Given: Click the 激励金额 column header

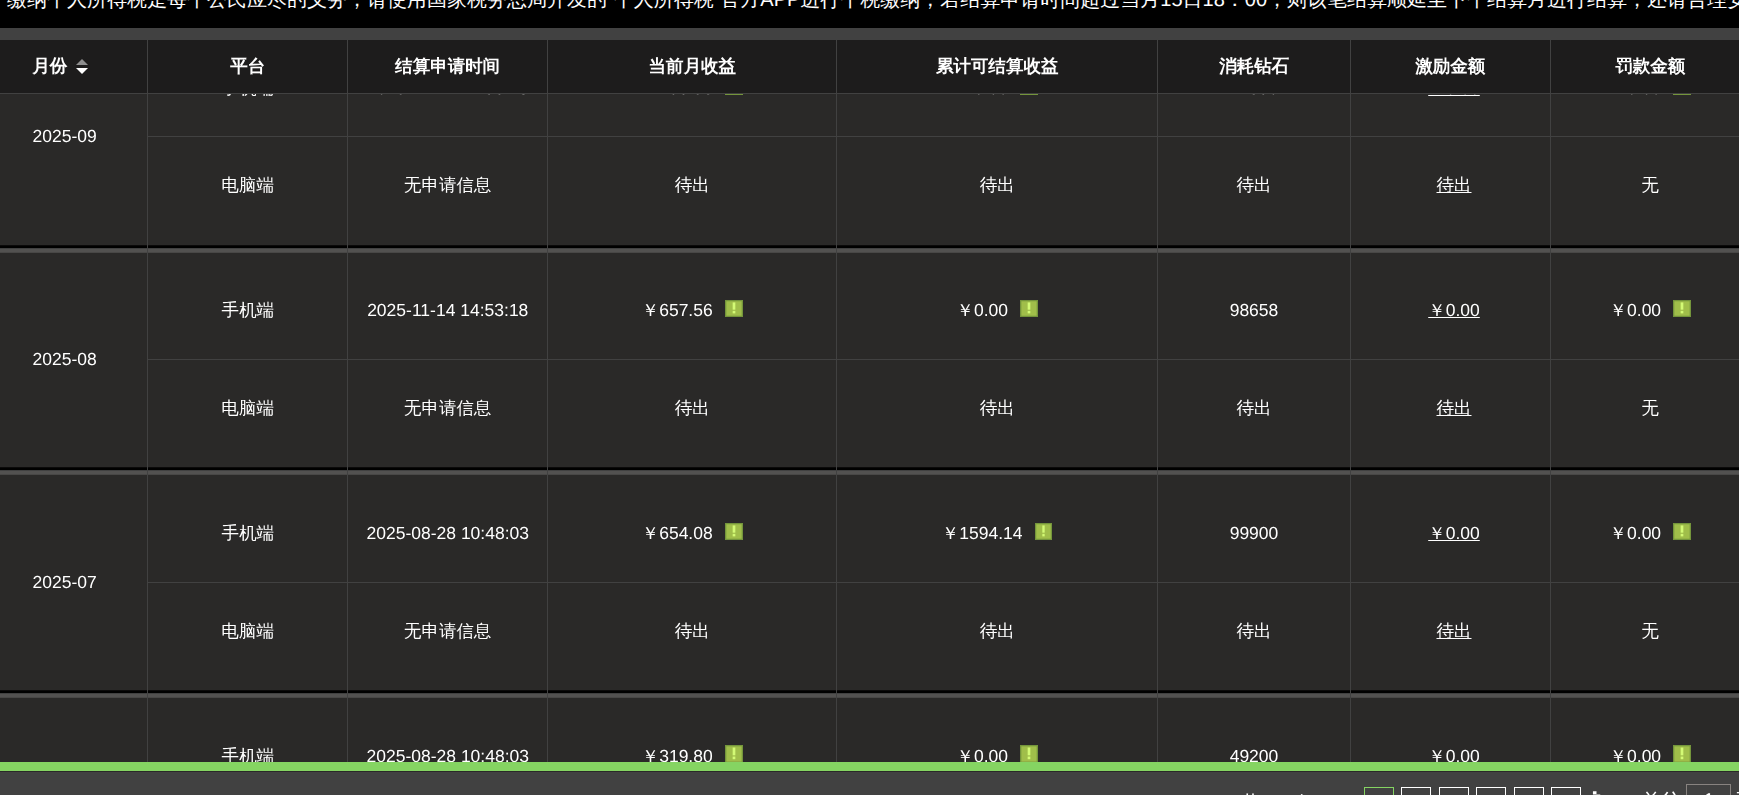Looking at the screenshot, I should tap(1449, 67).
